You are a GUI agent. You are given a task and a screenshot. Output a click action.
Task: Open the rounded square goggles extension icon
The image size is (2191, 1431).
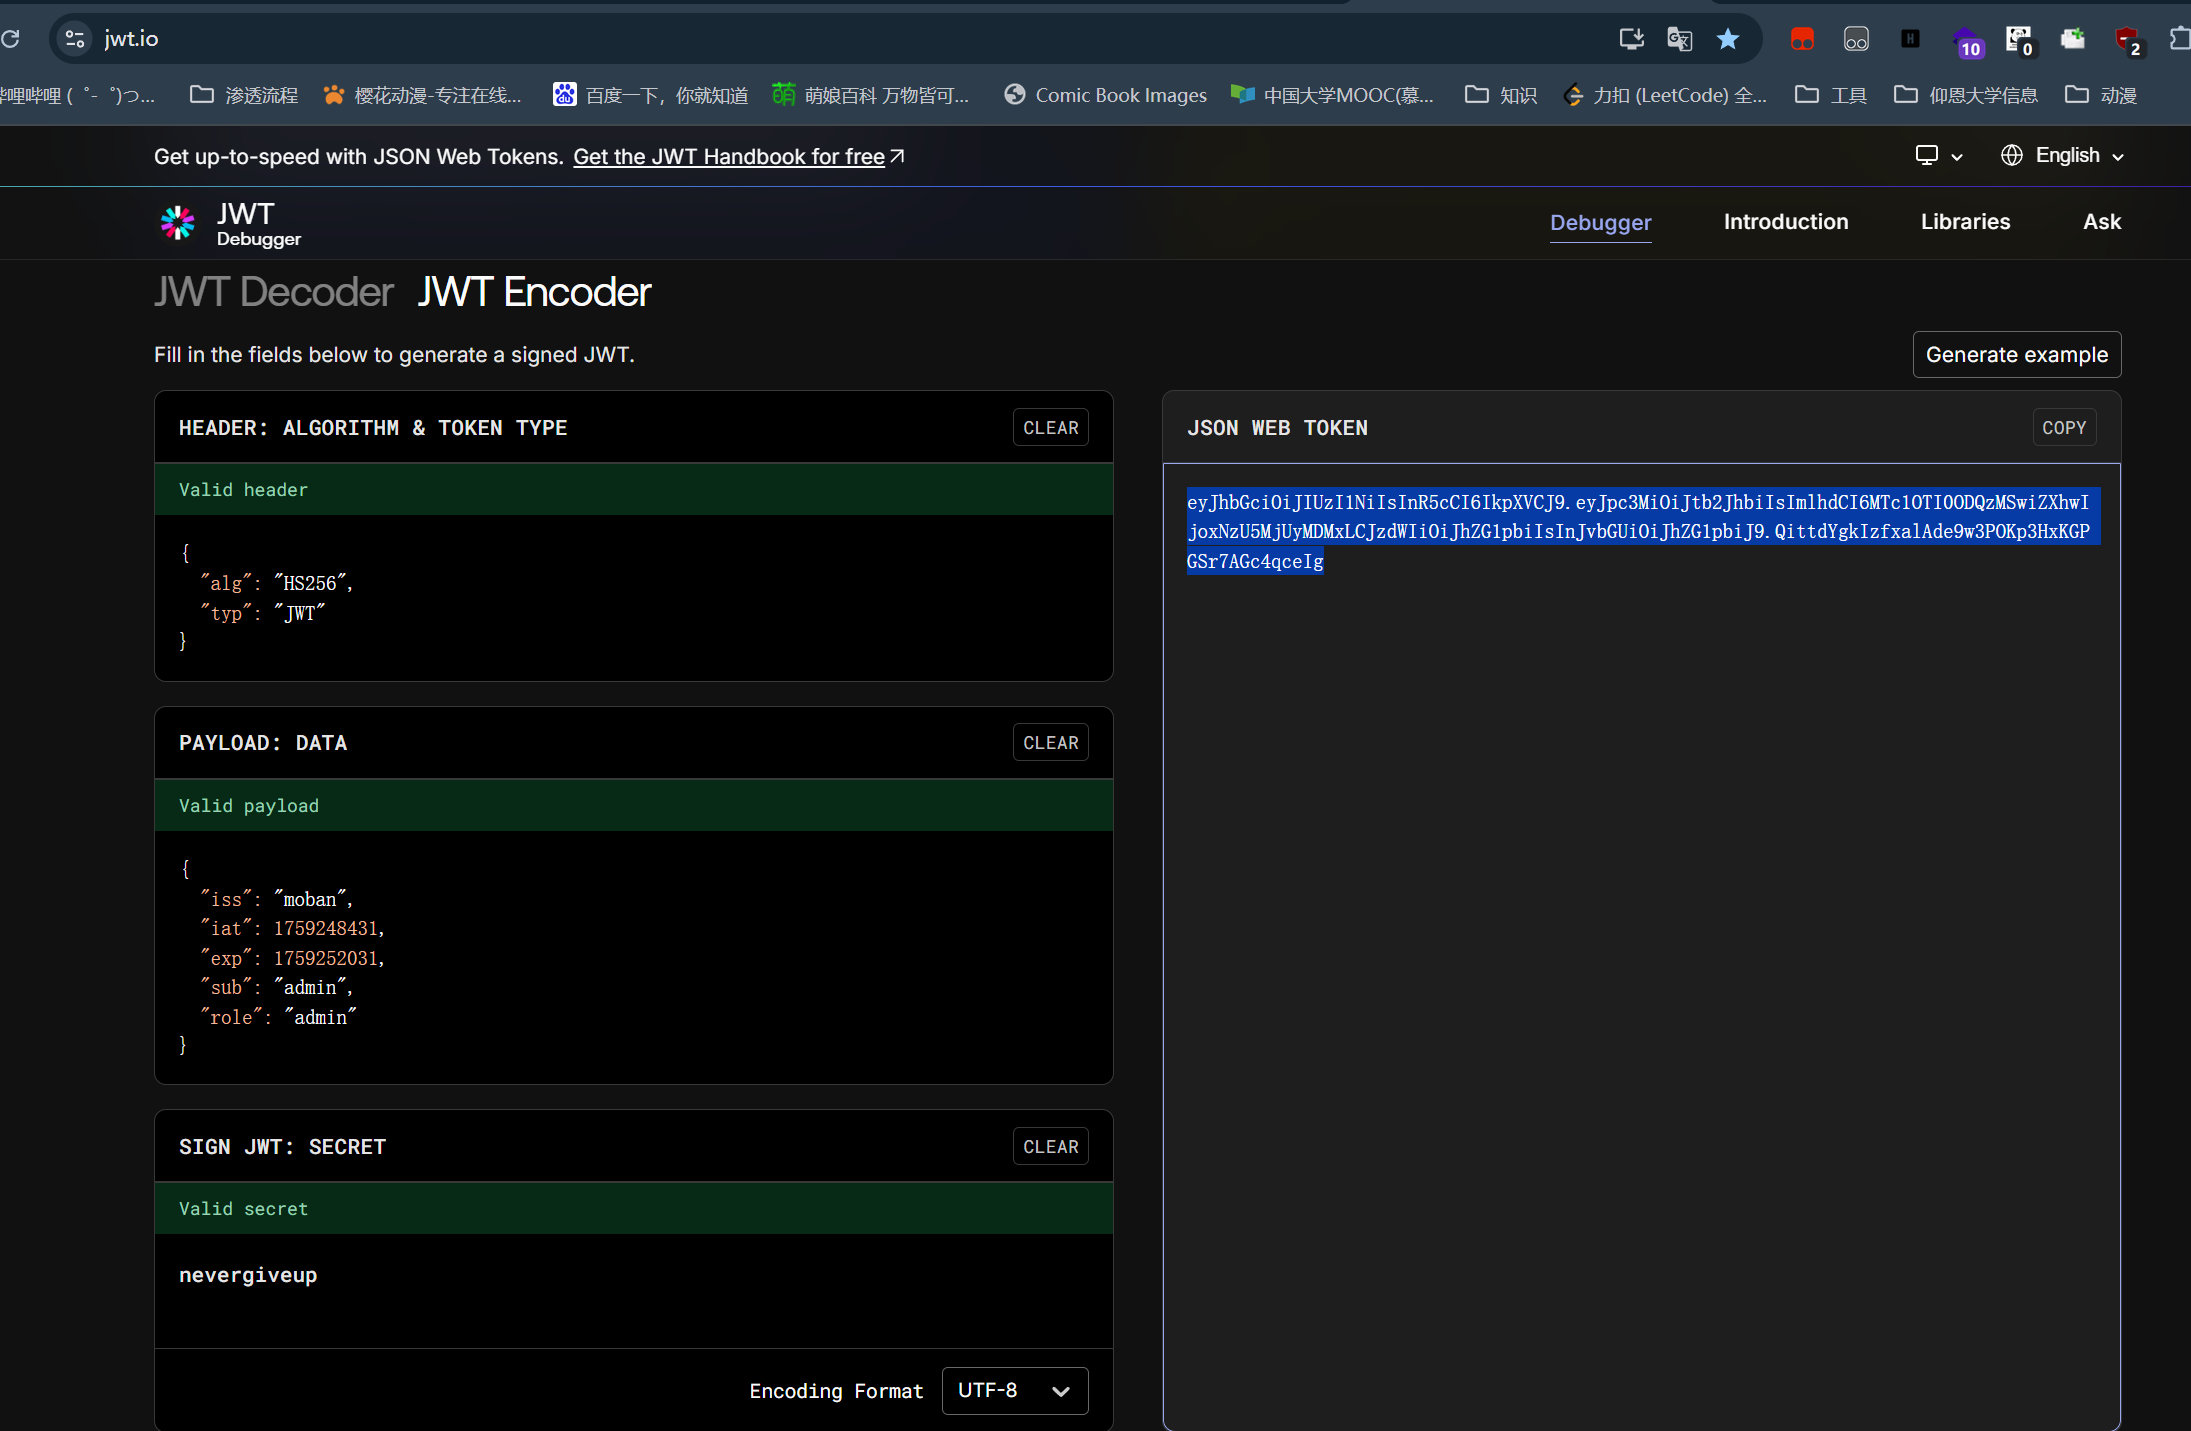1856,39
